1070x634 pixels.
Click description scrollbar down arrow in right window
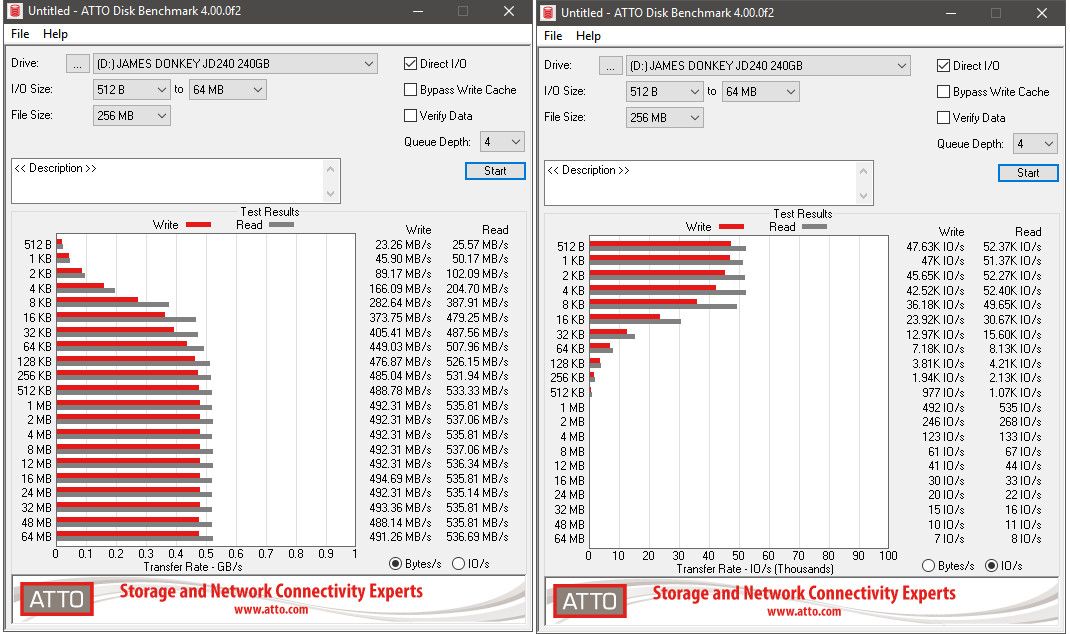click(x=864, y=195)
